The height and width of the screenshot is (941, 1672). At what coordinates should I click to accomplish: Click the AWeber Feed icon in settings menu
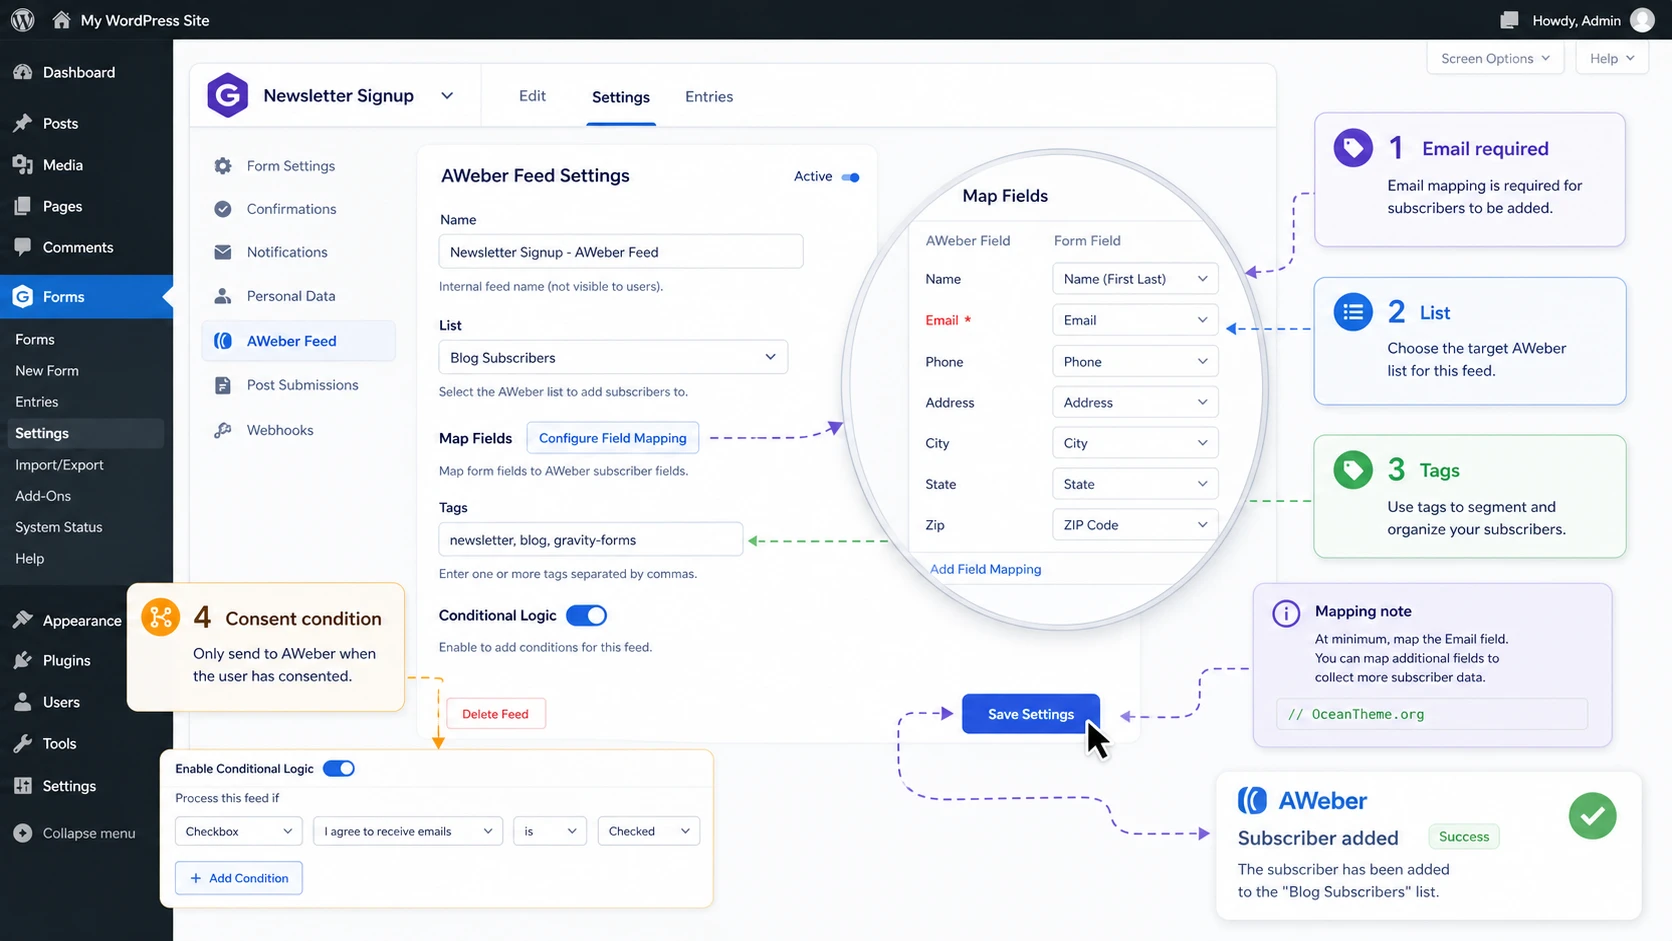point(223,341)
